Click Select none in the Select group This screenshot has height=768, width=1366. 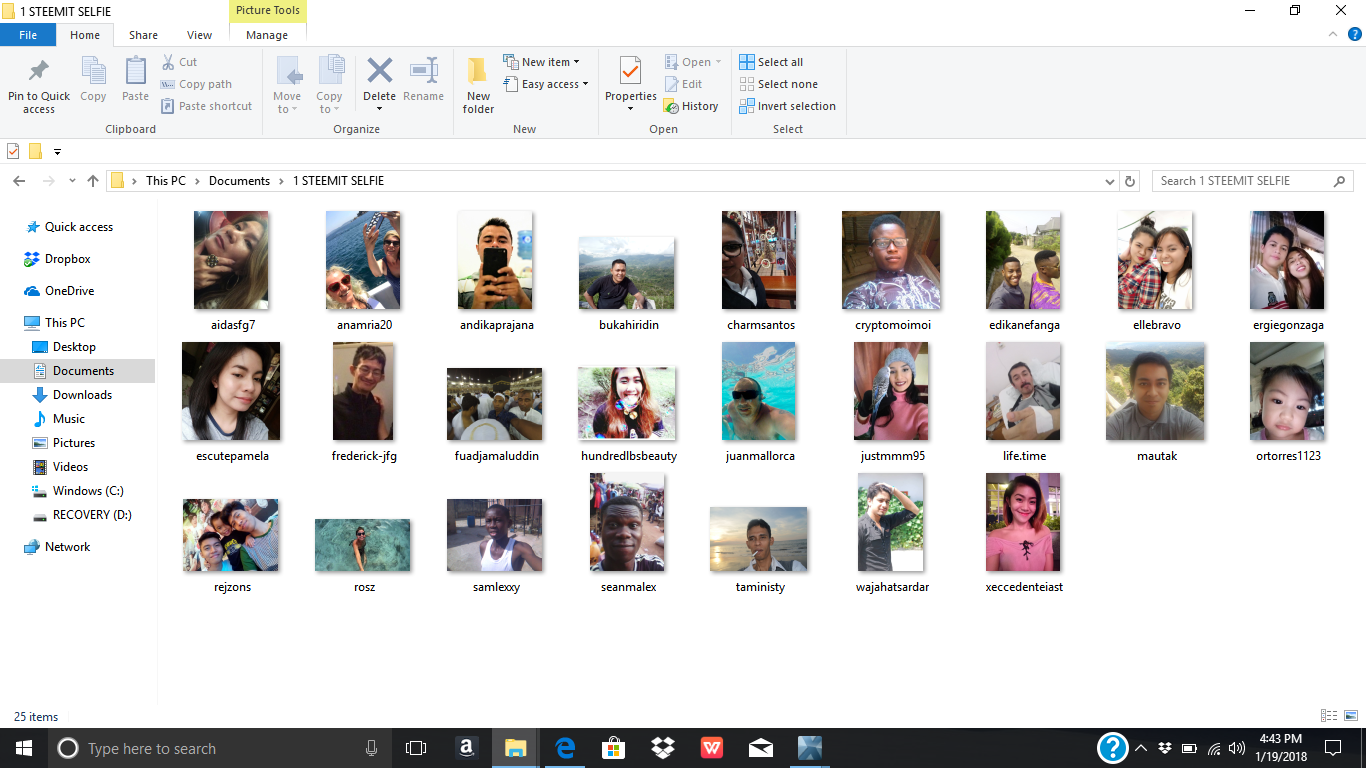point(779,83)
